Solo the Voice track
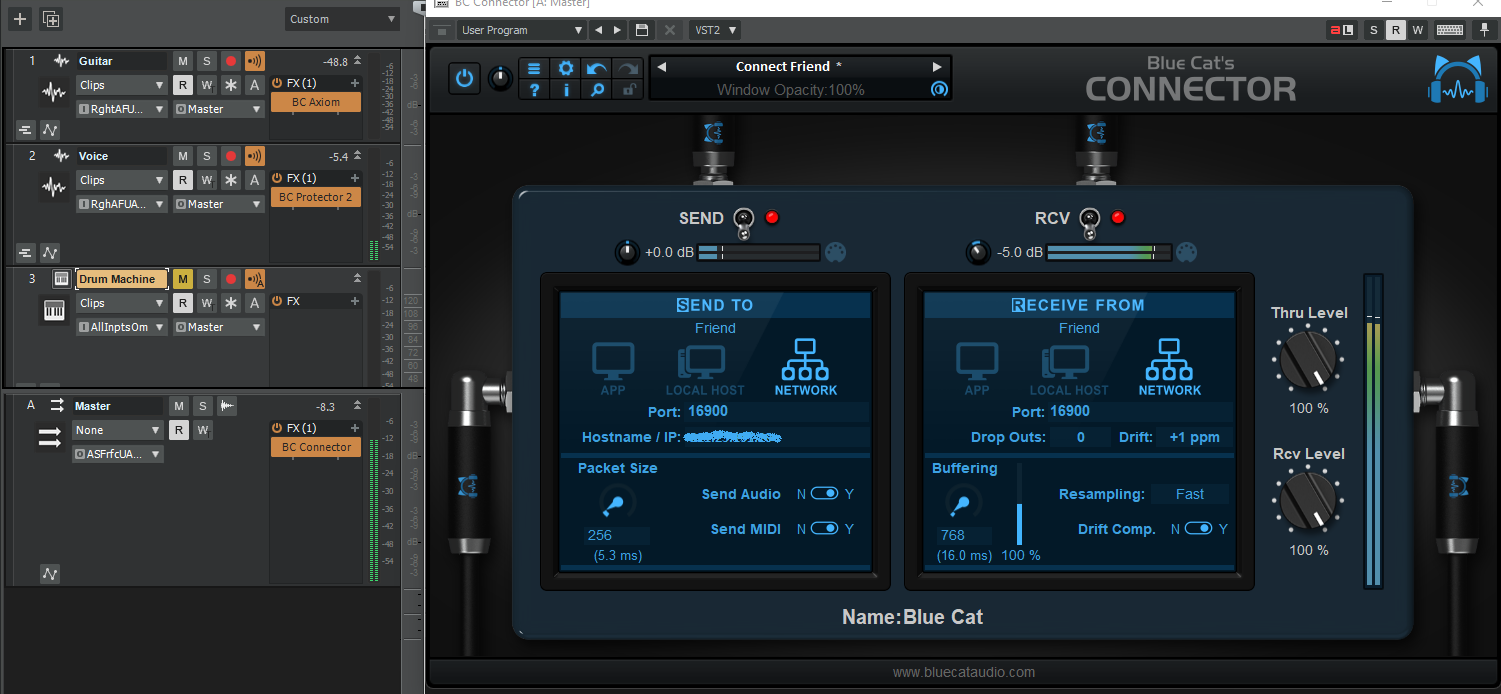Image resolution: width=1501 pixels, height=694 pixels. tap(206, 156)
